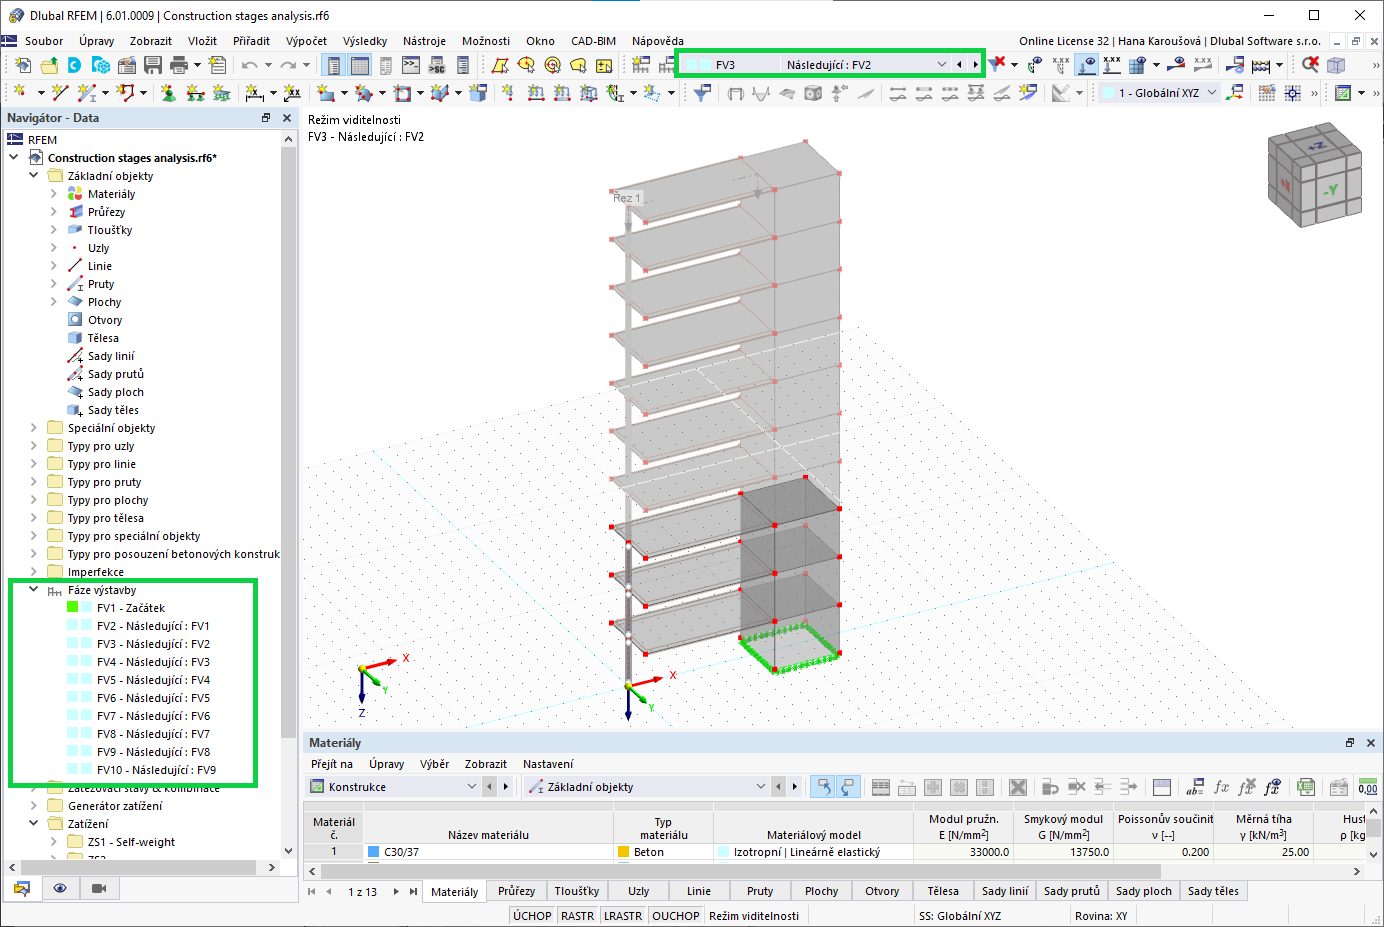Viewport: 1384px width, 927px height.
Task: Click Nastavení in the Materiály panel menu
Action: (548, 764)
